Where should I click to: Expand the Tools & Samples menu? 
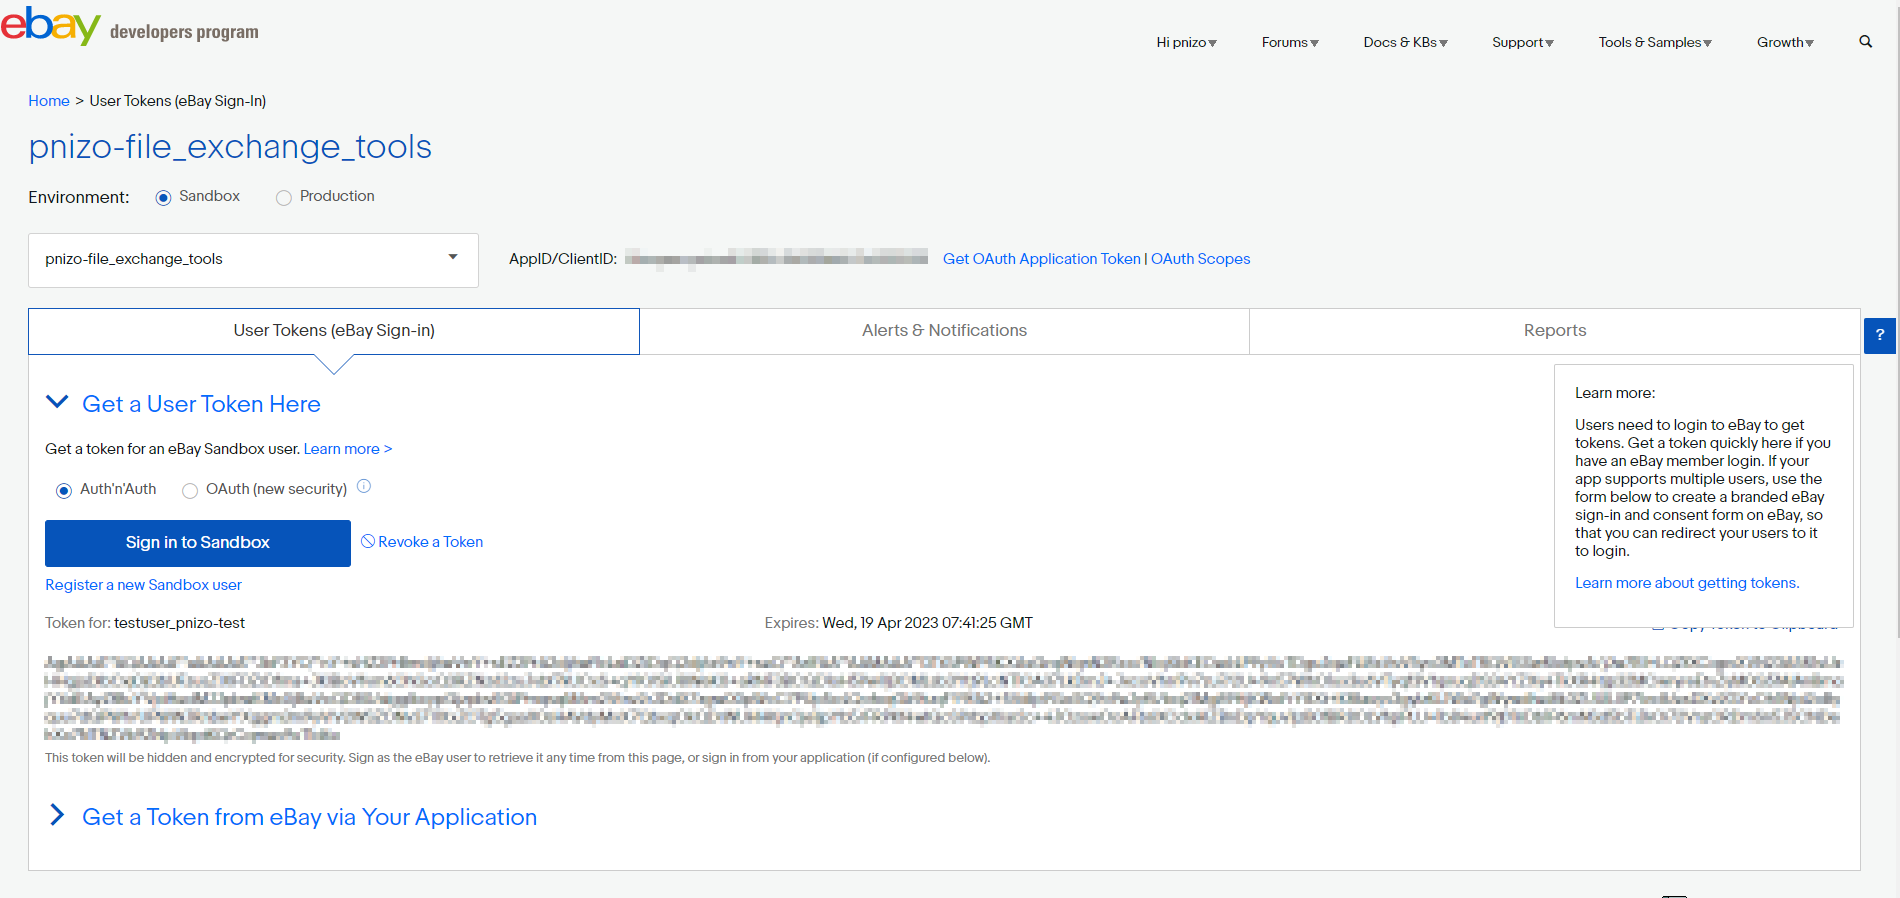tap(1655, 42)
